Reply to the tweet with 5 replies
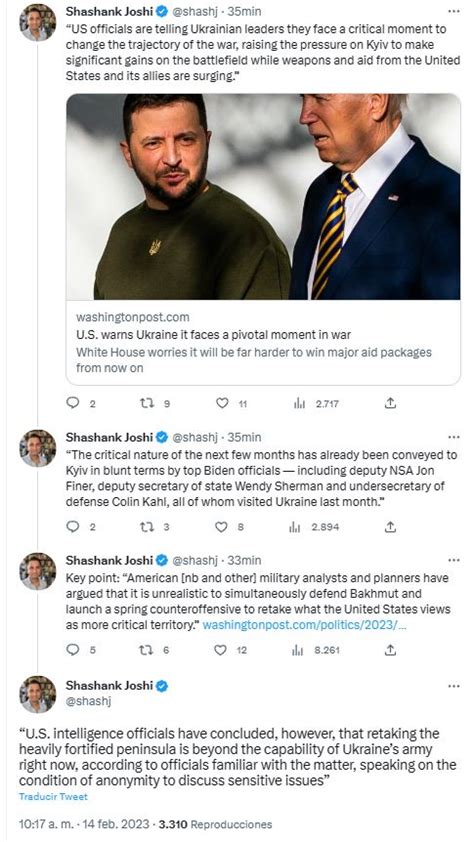 tap(72, 650)
